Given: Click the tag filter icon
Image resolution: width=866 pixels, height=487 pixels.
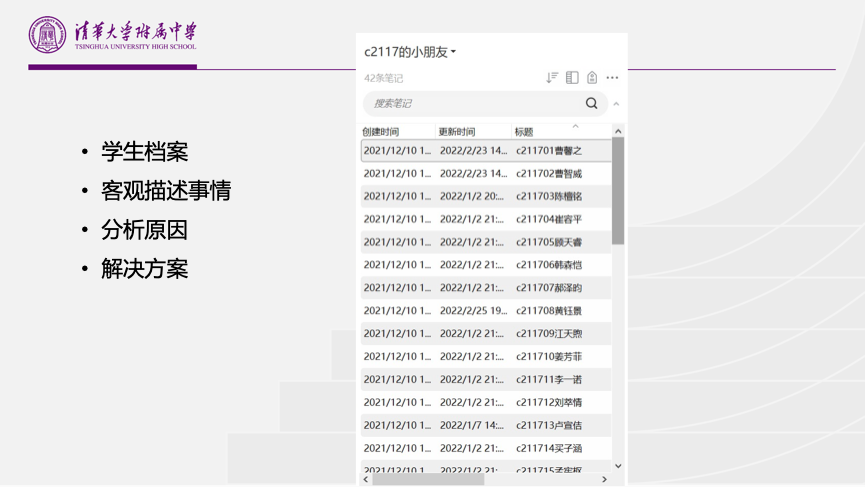Looking at the screenshot, I should coord(592,78).
